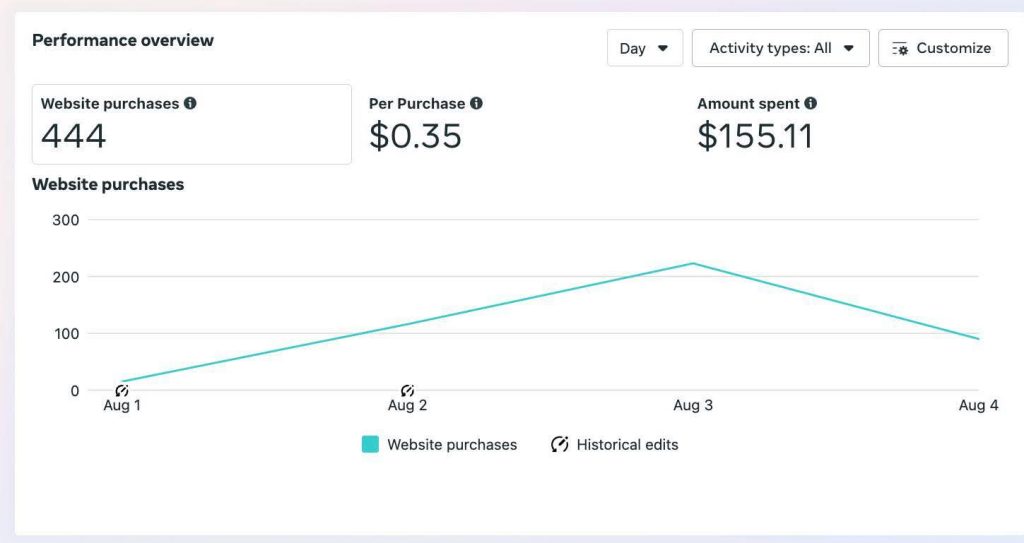Select the Per Purchase $0.35 metric
Image resolution: width=1024 pixels, height=543 pixels.
tap(425, 124)
